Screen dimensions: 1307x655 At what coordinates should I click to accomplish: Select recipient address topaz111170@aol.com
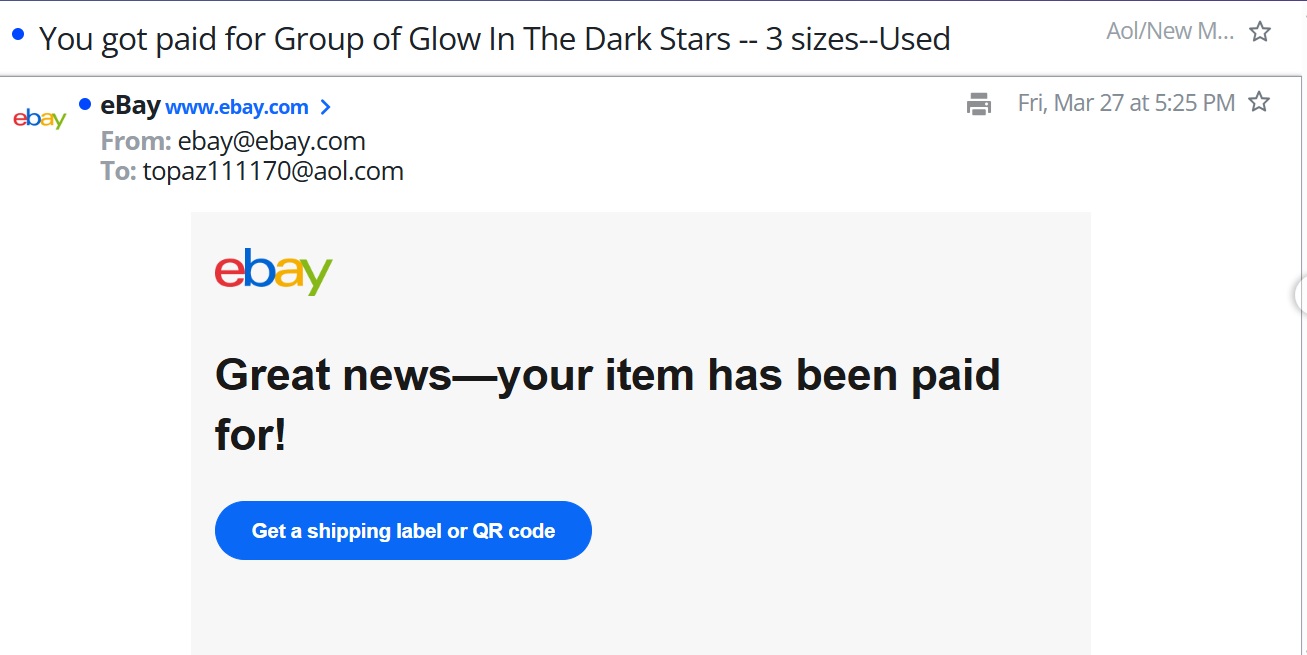pos(273,171)
